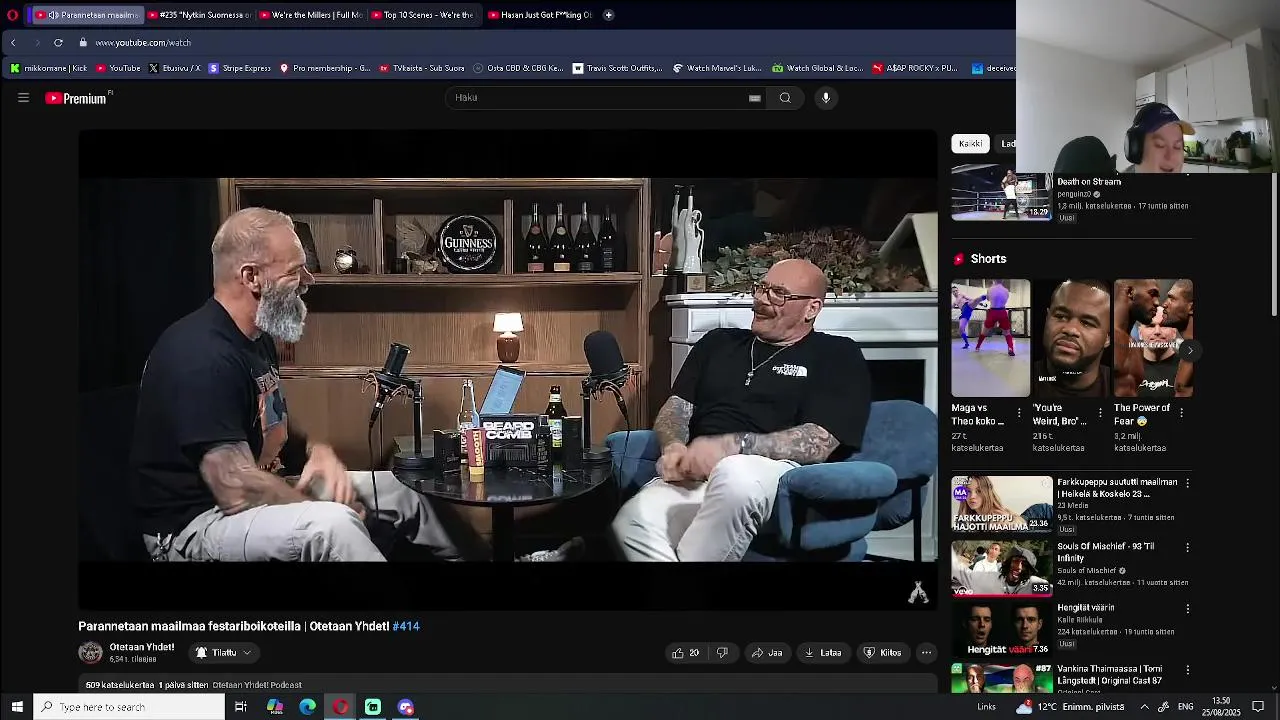The width and height of the screenshot is (1280, 720).
Task: Open options menu for You're Weird short
Action: coord(1100,412)
